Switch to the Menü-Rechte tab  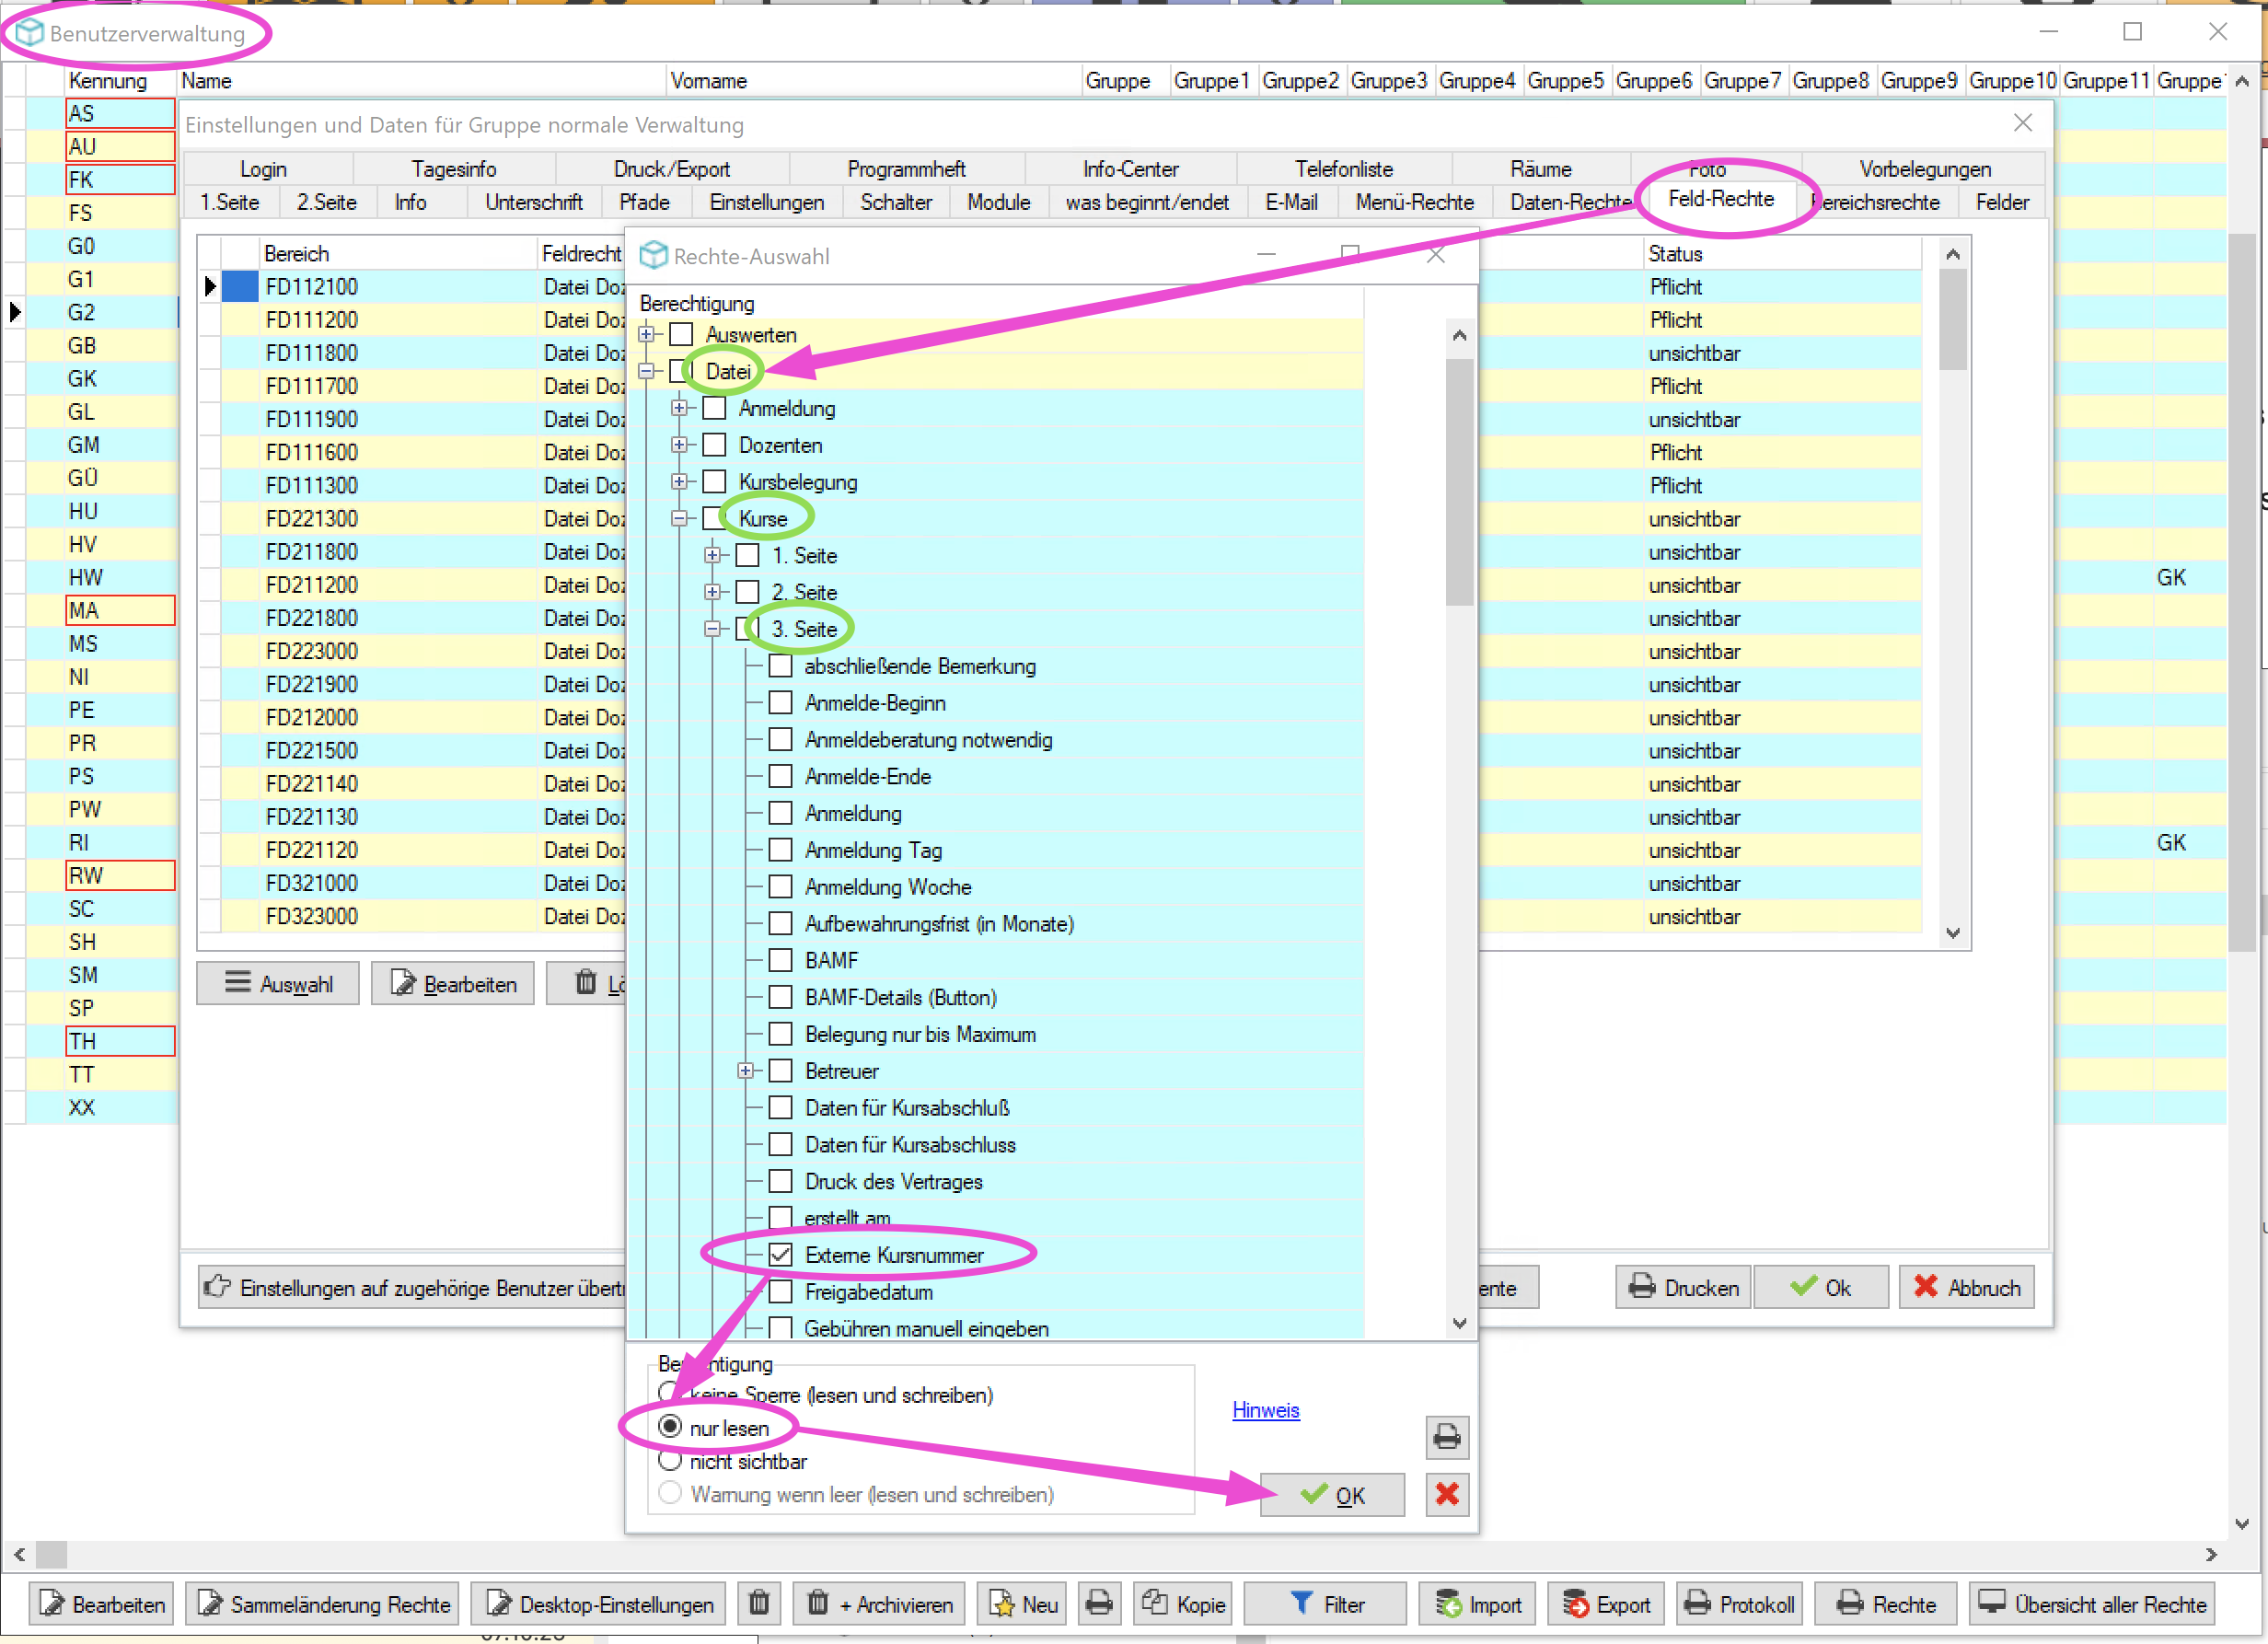click(1414, 202)
